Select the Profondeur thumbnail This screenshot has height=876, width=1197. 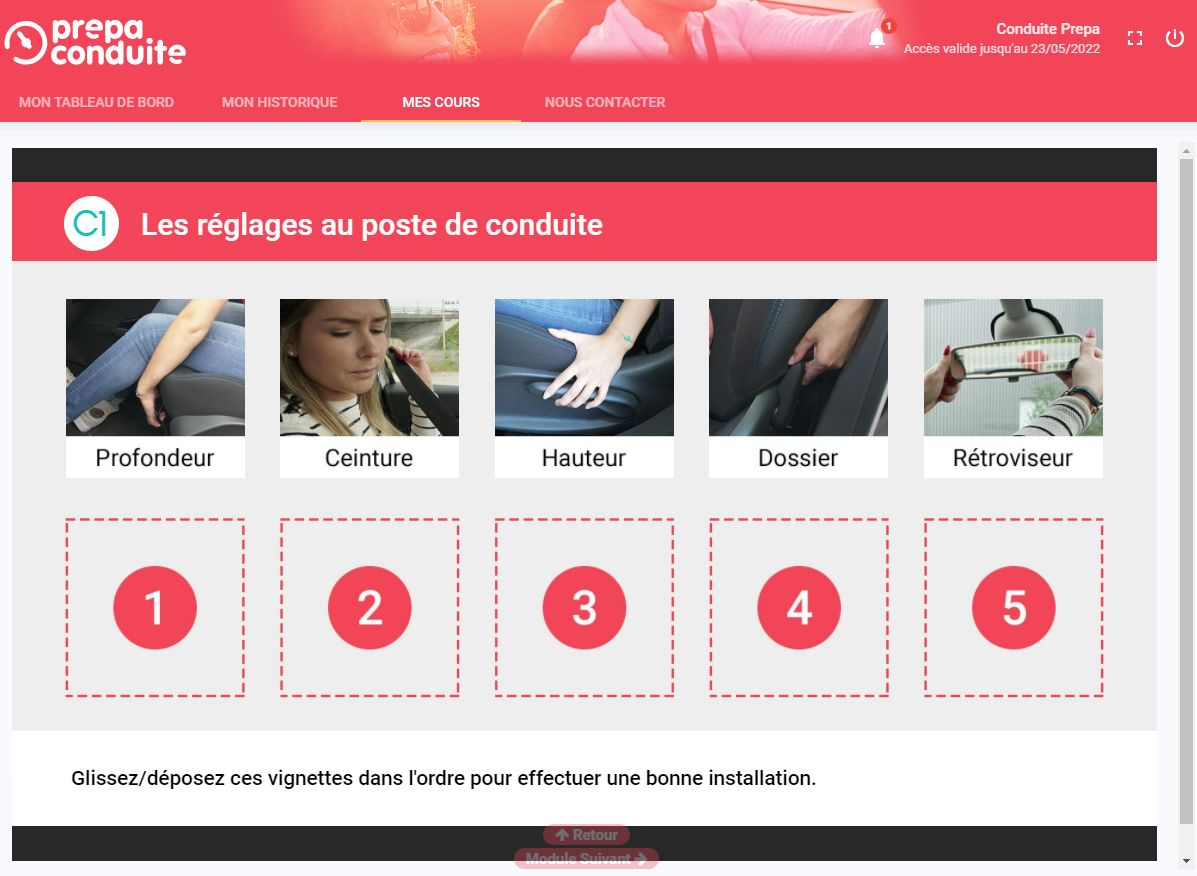tap(155, 388)
